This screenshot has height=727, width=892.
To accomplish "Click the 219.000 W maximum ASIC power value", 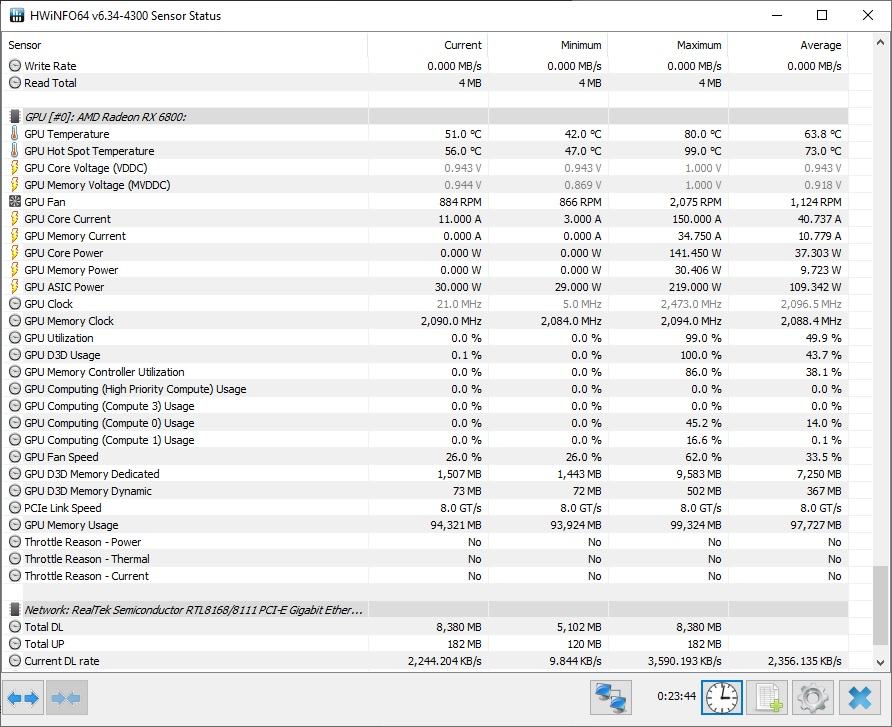I will click(x=695, y=287).
